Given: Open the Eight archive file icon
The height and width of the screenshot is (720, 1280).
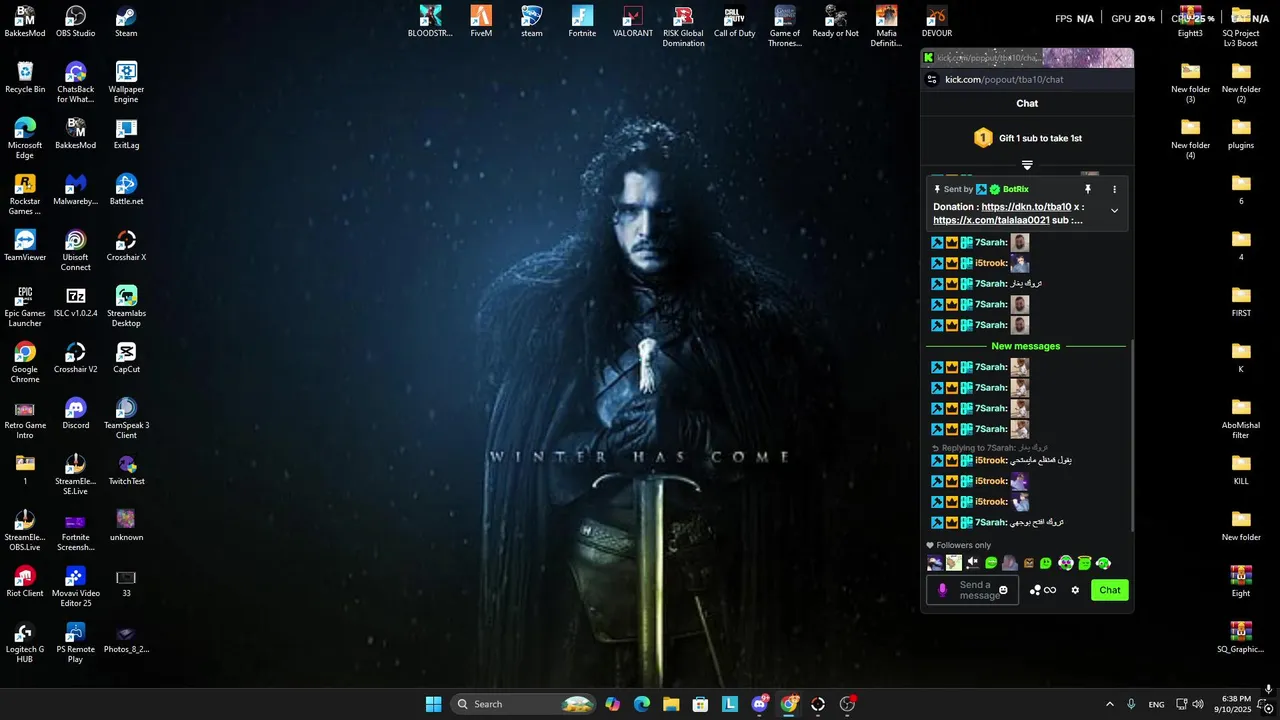Looking at the screenshot, I should tap(1241, 581).
